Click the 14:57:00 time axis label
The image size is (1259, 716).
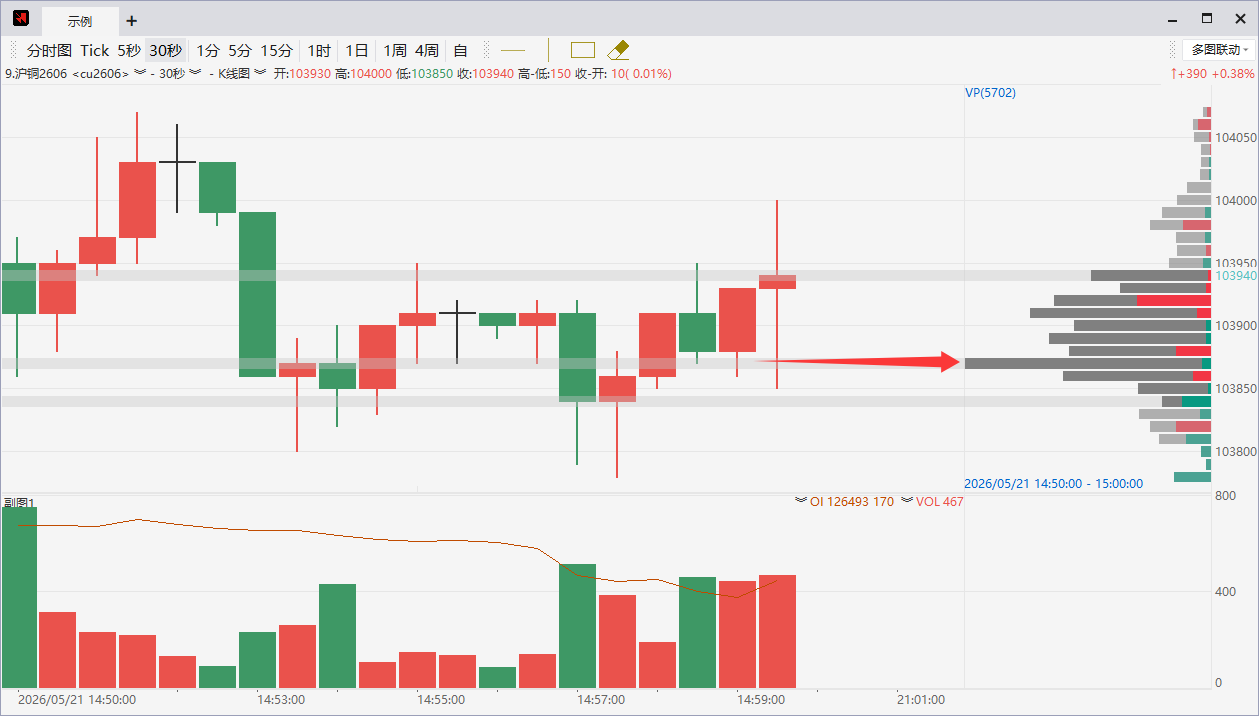[601, 700]
